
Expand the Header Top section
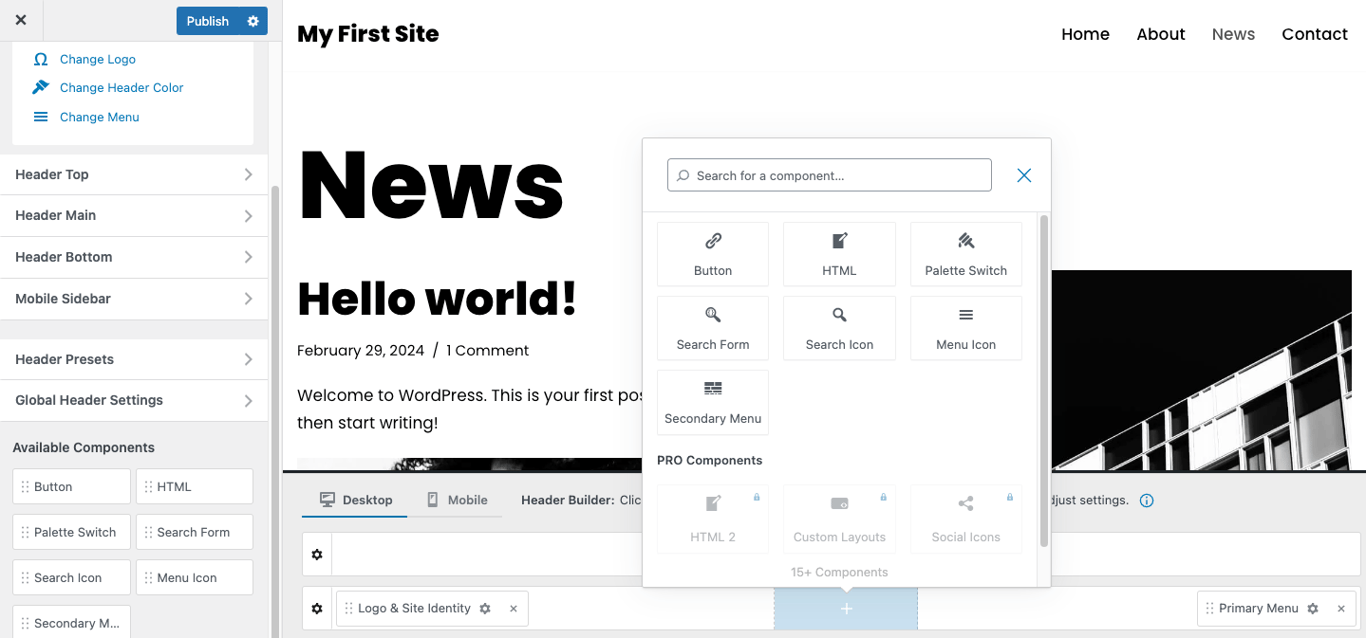point(134,174)
